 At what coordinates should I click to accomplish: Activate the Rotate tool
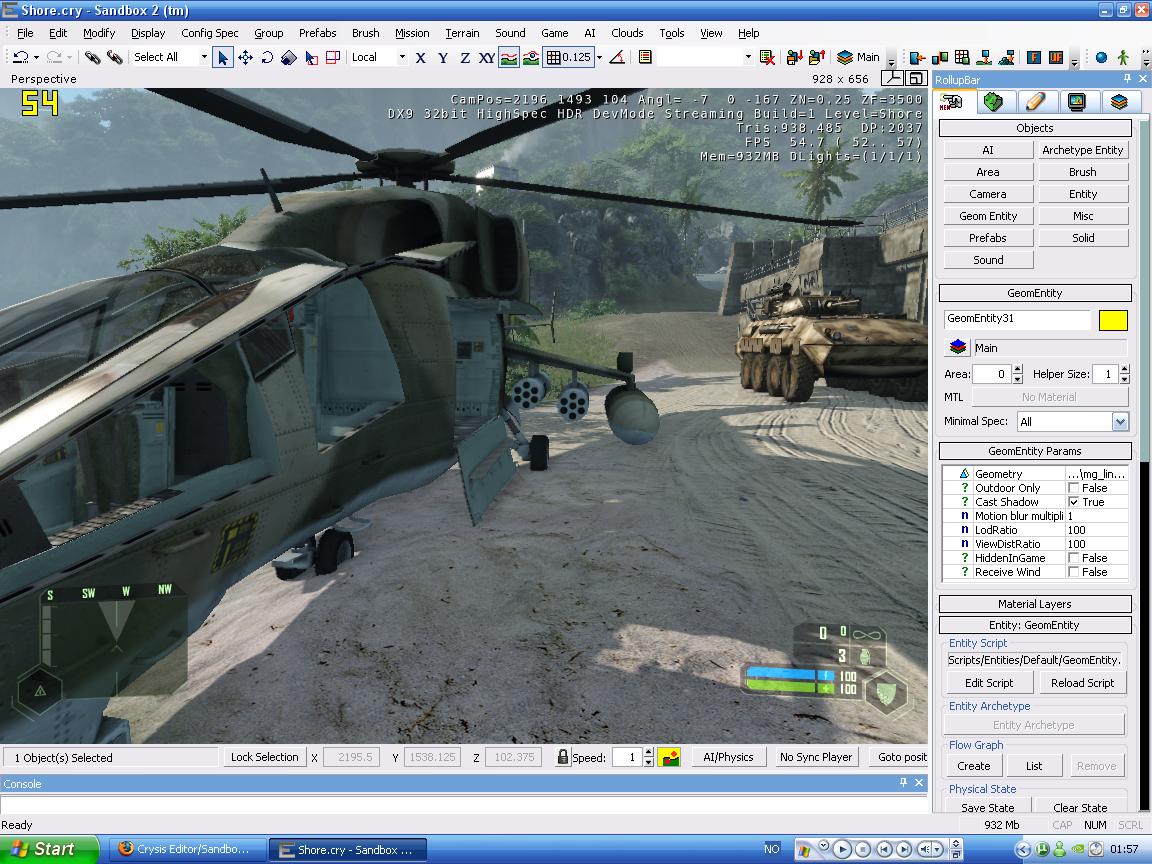(x=267, y=57)
